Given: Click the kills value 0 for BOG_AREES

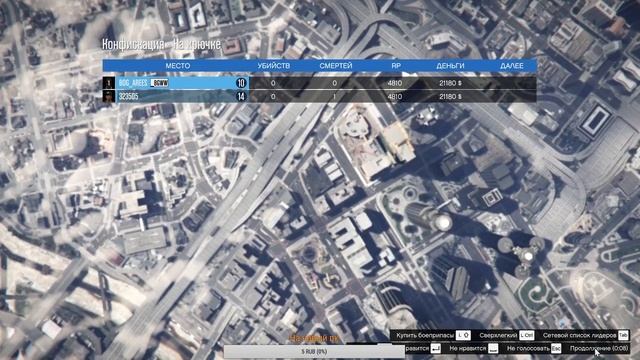Looking at the screenshot, I should point(273,83).
